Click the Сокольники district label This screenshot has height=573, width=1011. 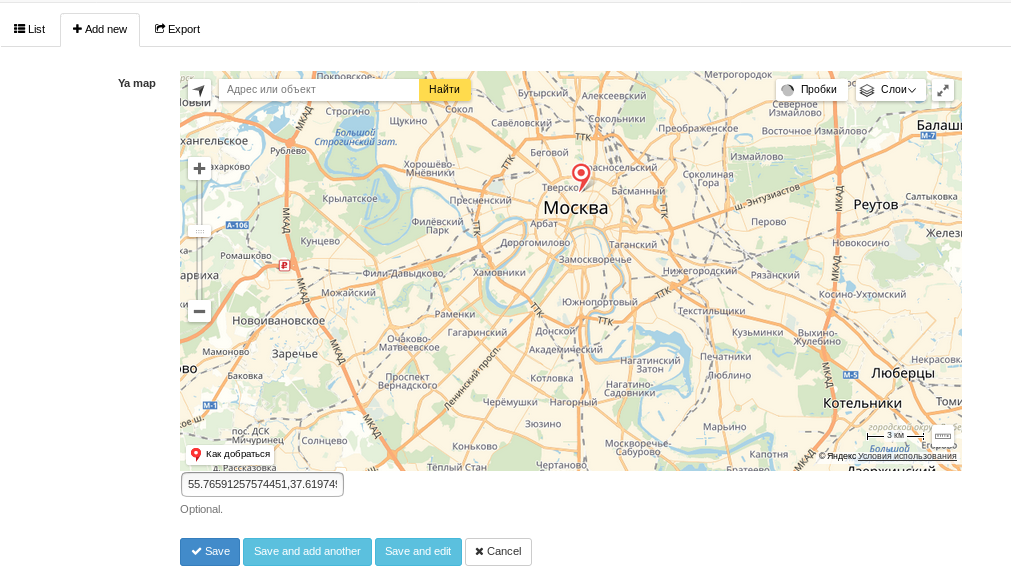[x=617, y=119]
